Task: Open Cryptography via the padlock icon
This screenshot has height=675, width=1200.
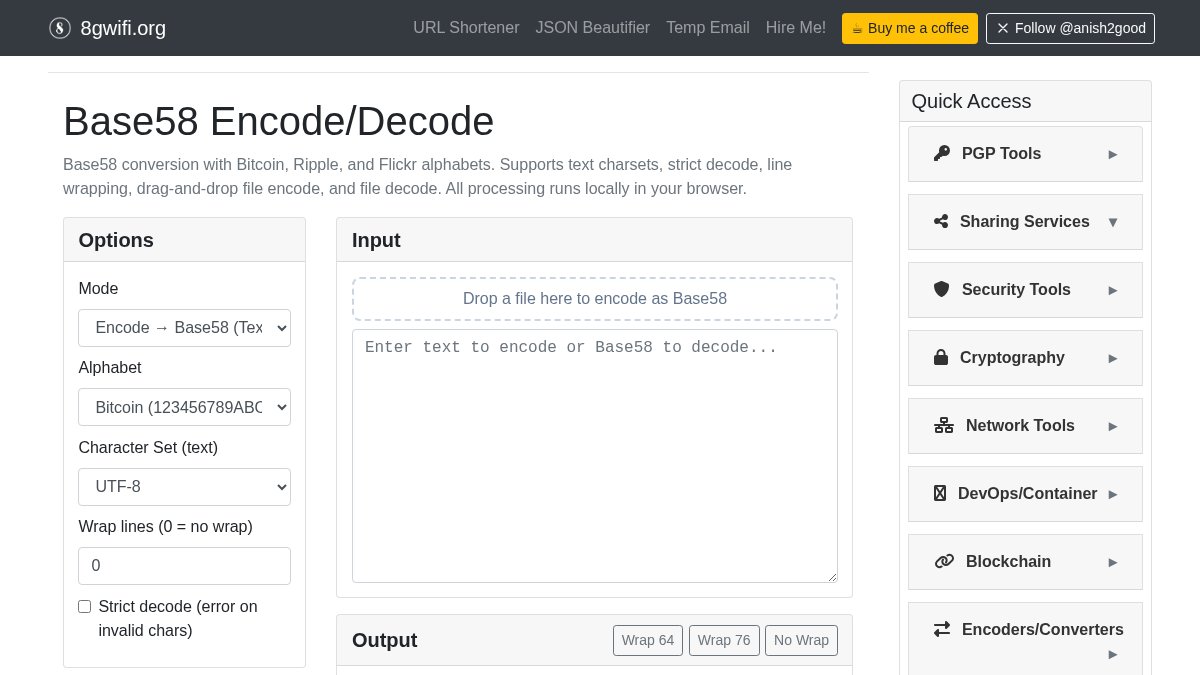Action: coord(941,357)
